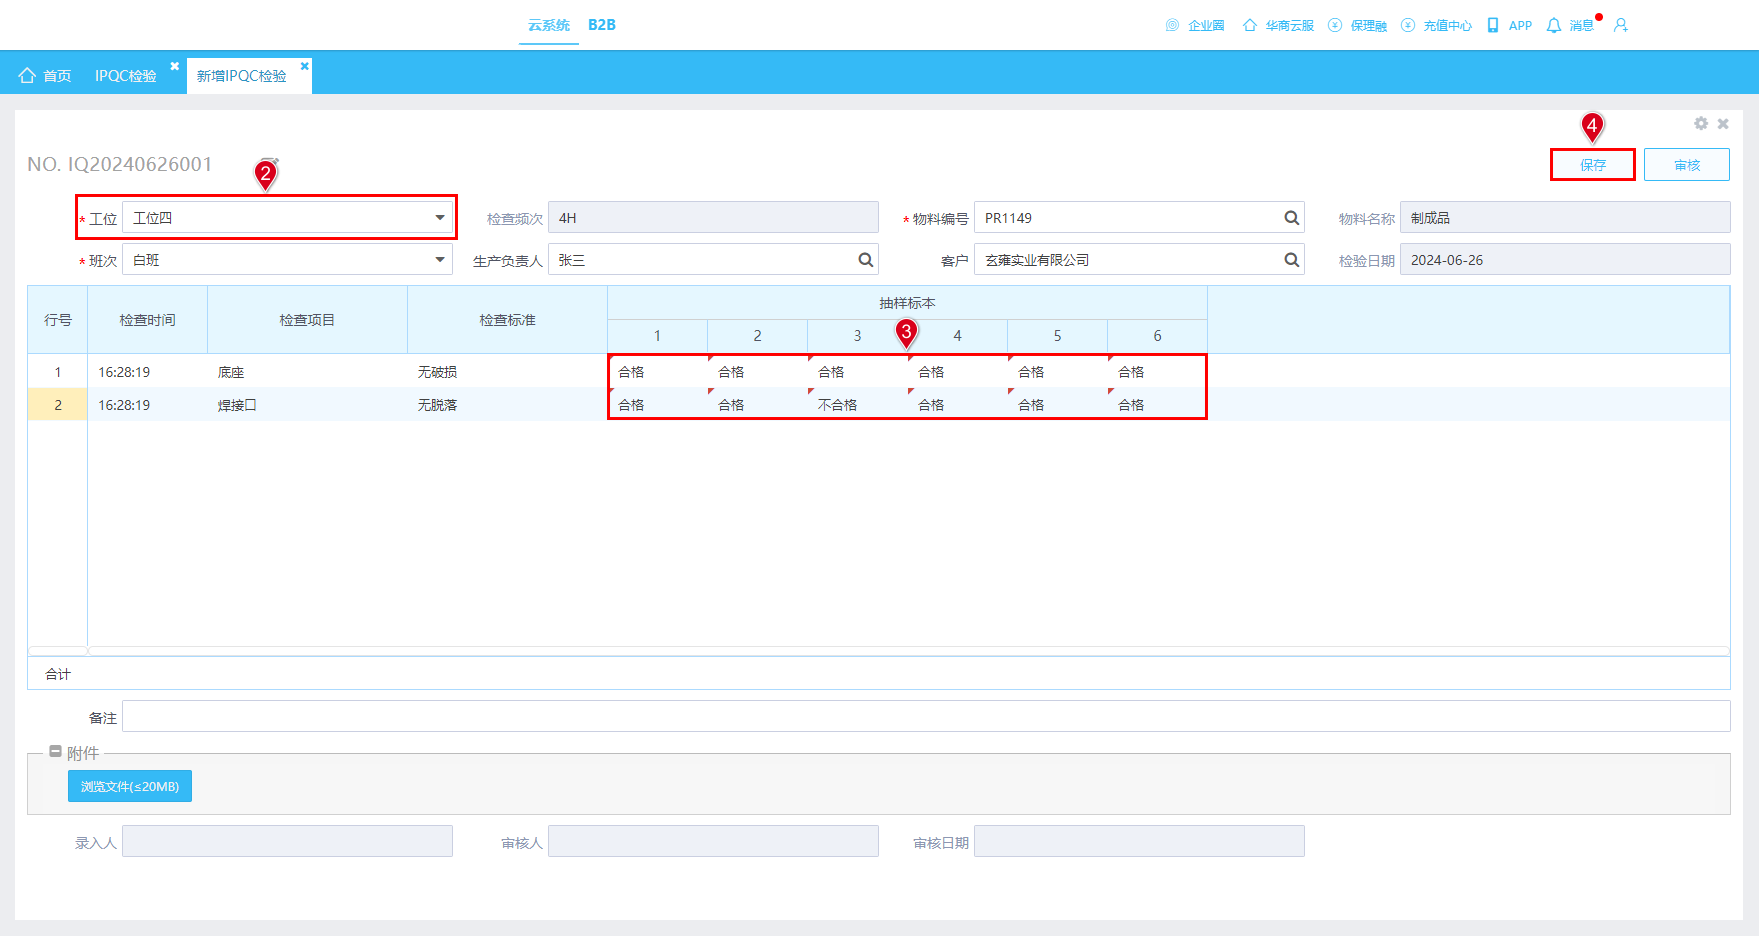The image size is (1759, 936).
Task: Open 华商云服 in top bar
Action: (x=1278, y=25)
